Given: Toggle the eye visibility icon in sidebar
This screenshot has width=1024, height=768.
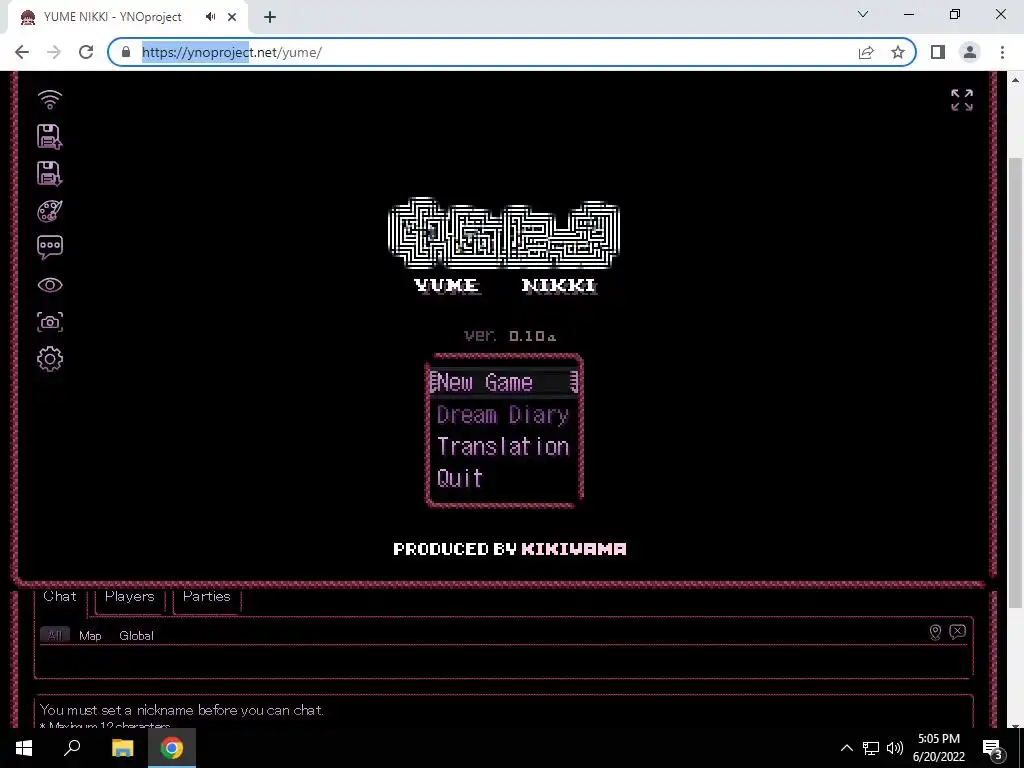Looking at the screenshot, I should [x=50, y=285].
